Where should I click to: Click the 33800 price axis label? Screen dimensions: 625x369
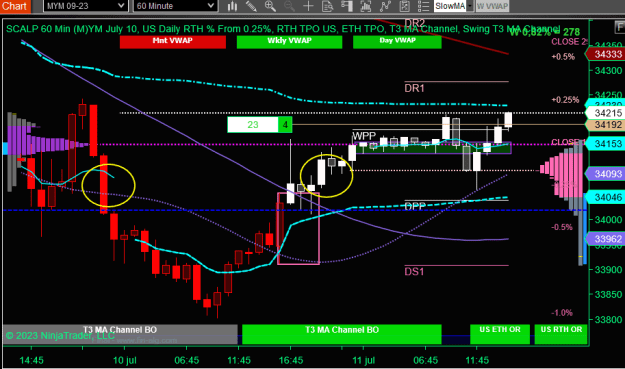point(608,320)
